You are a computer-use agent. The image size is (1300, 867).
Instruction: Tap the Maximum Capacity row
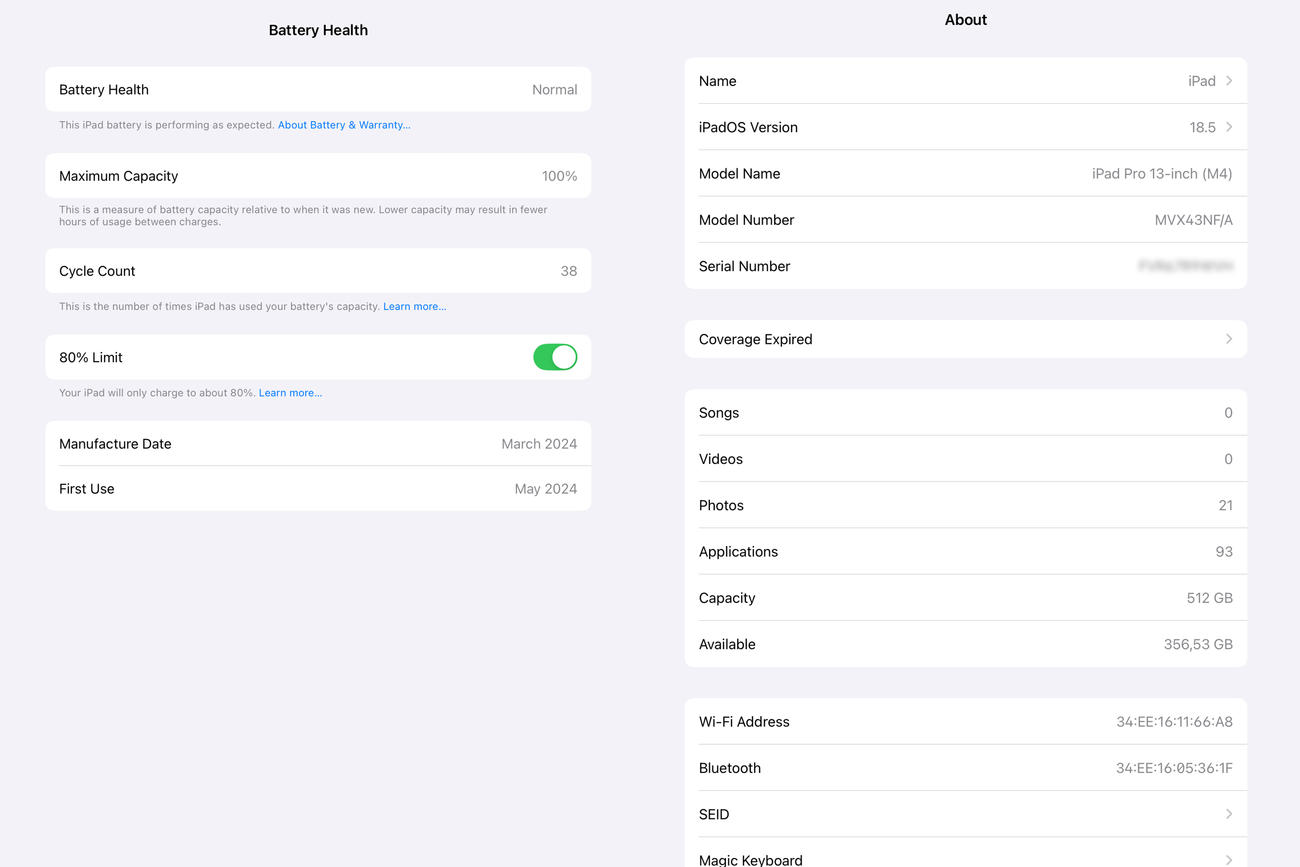pyautogui.click(x=318, y=176)
